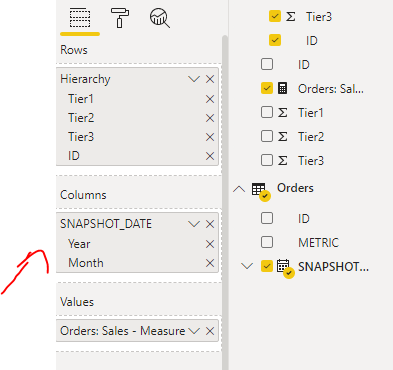Expand the SNAPSHOT... date hierarchy
Screen dimensions: 393x370
point(247,266)
